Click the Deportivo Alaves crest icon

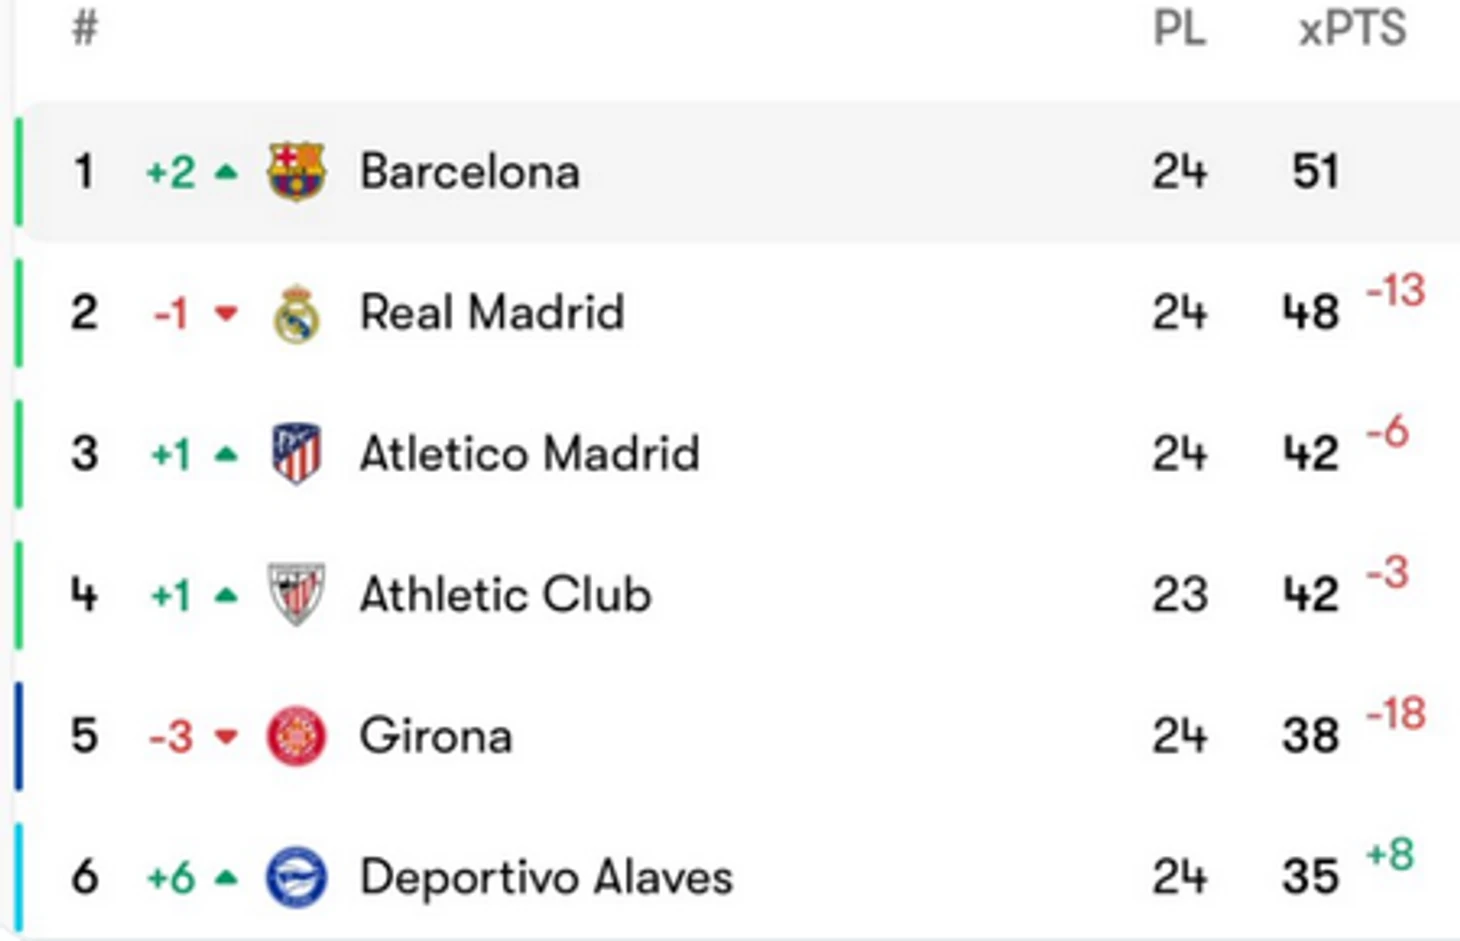297,878
